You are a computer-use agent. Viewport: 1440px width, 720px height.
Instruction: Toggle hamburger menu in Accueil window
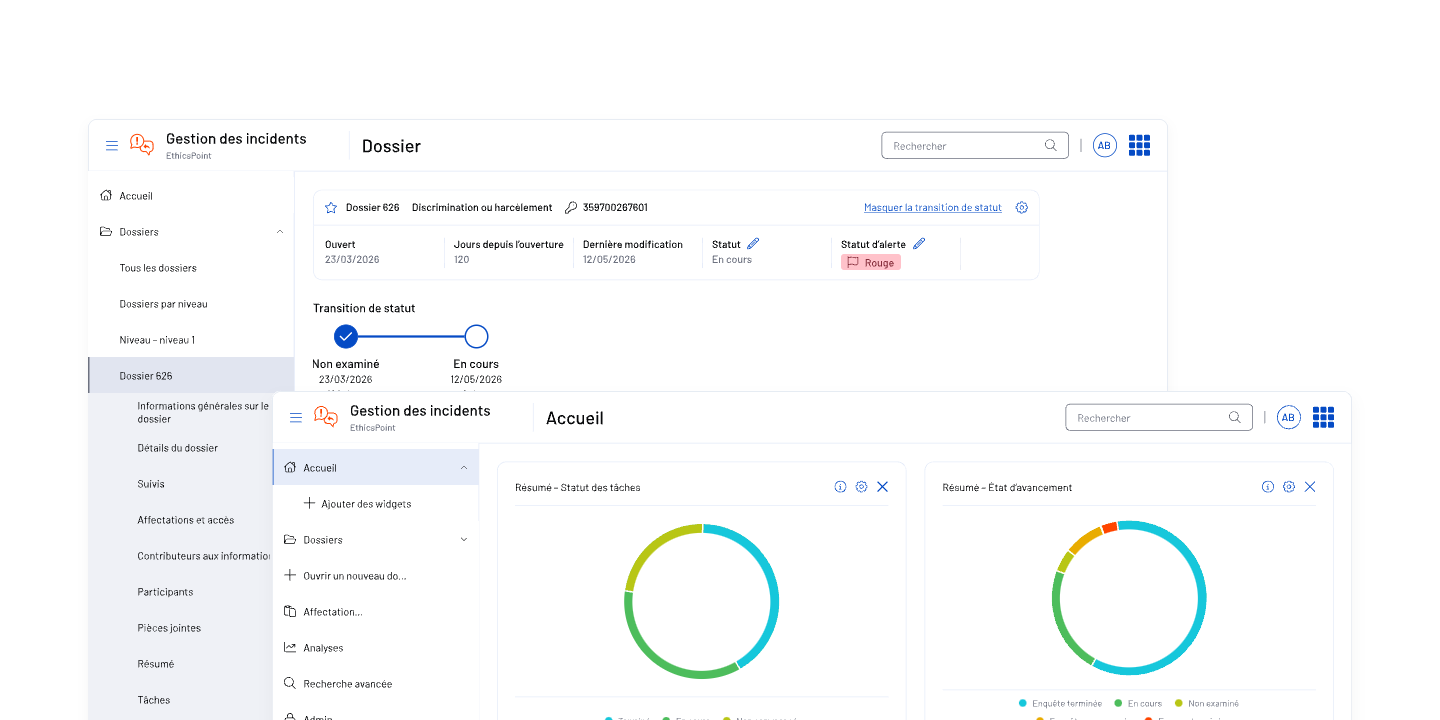[x=296, y=418]
